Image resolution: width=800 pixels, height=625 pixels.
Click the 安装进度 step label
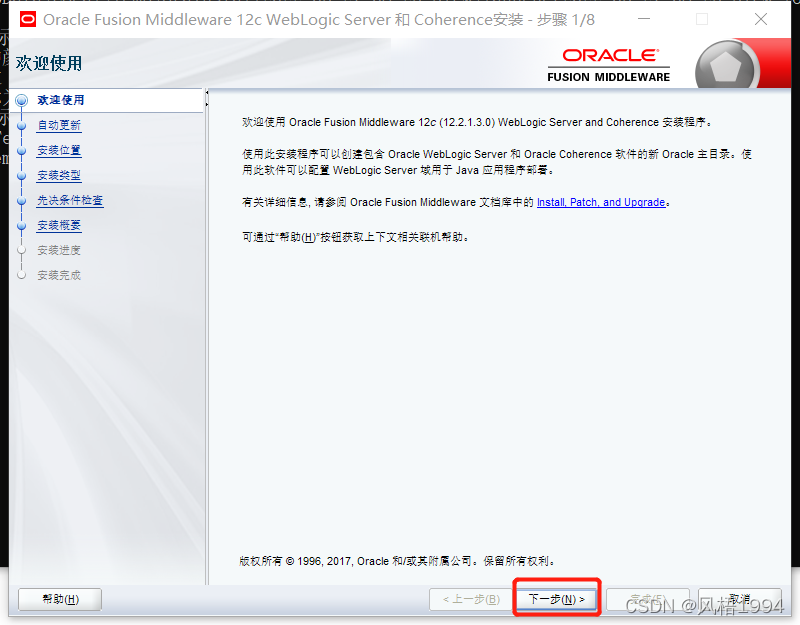pyautogui.click(x=59, y=250)
